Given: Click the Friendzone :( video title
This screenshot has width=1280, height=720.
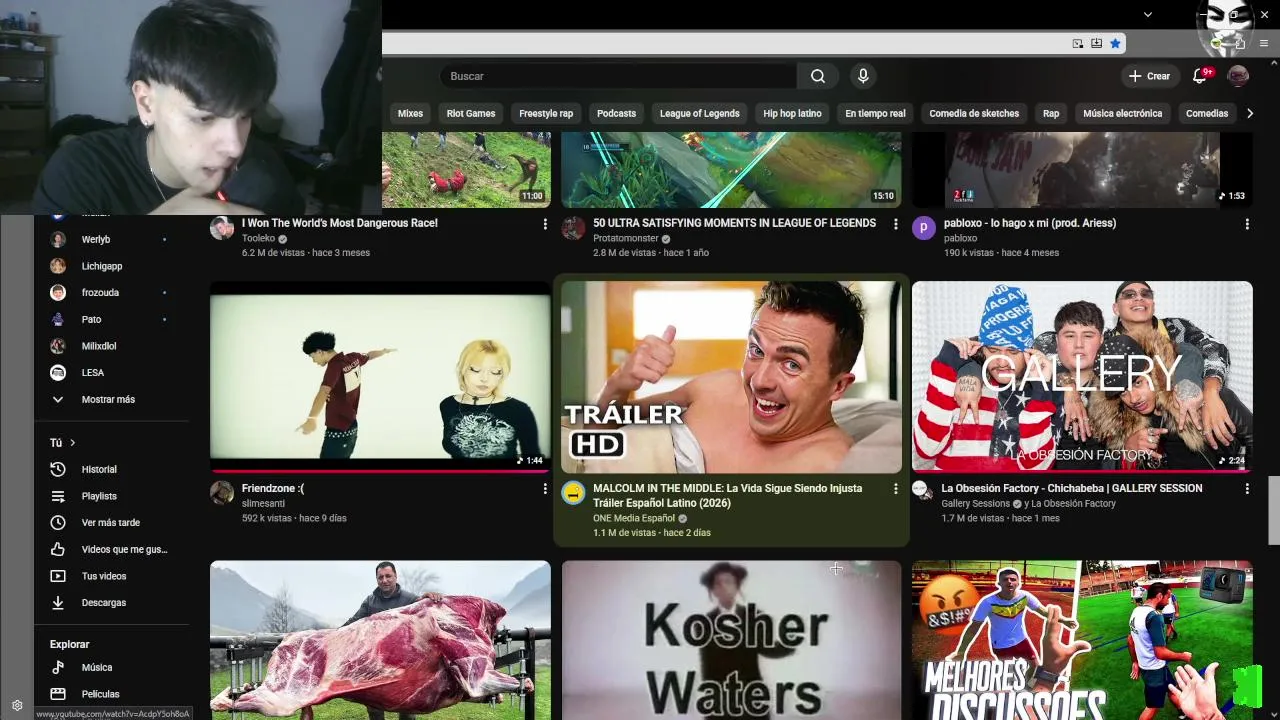Looking at the screenshot, I should (273, 489).
